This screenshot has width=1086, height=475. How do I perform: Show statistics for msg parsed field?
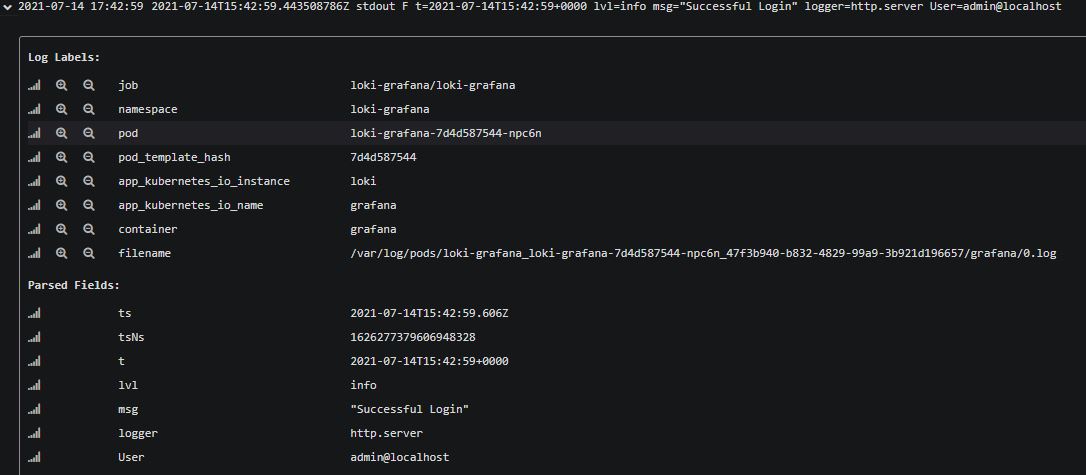point(34,410)
